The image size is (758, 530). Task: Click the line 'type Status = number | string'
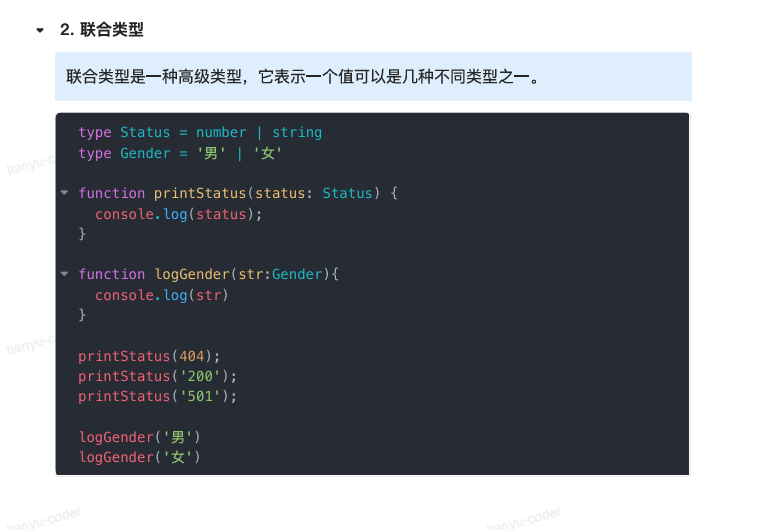[x=200, y=132]
